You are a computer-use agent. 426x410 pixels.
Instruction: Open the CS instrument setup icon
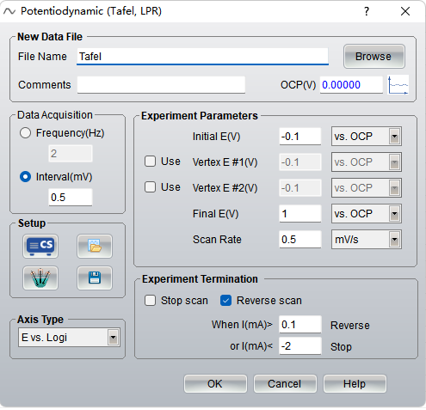point(40,246)
